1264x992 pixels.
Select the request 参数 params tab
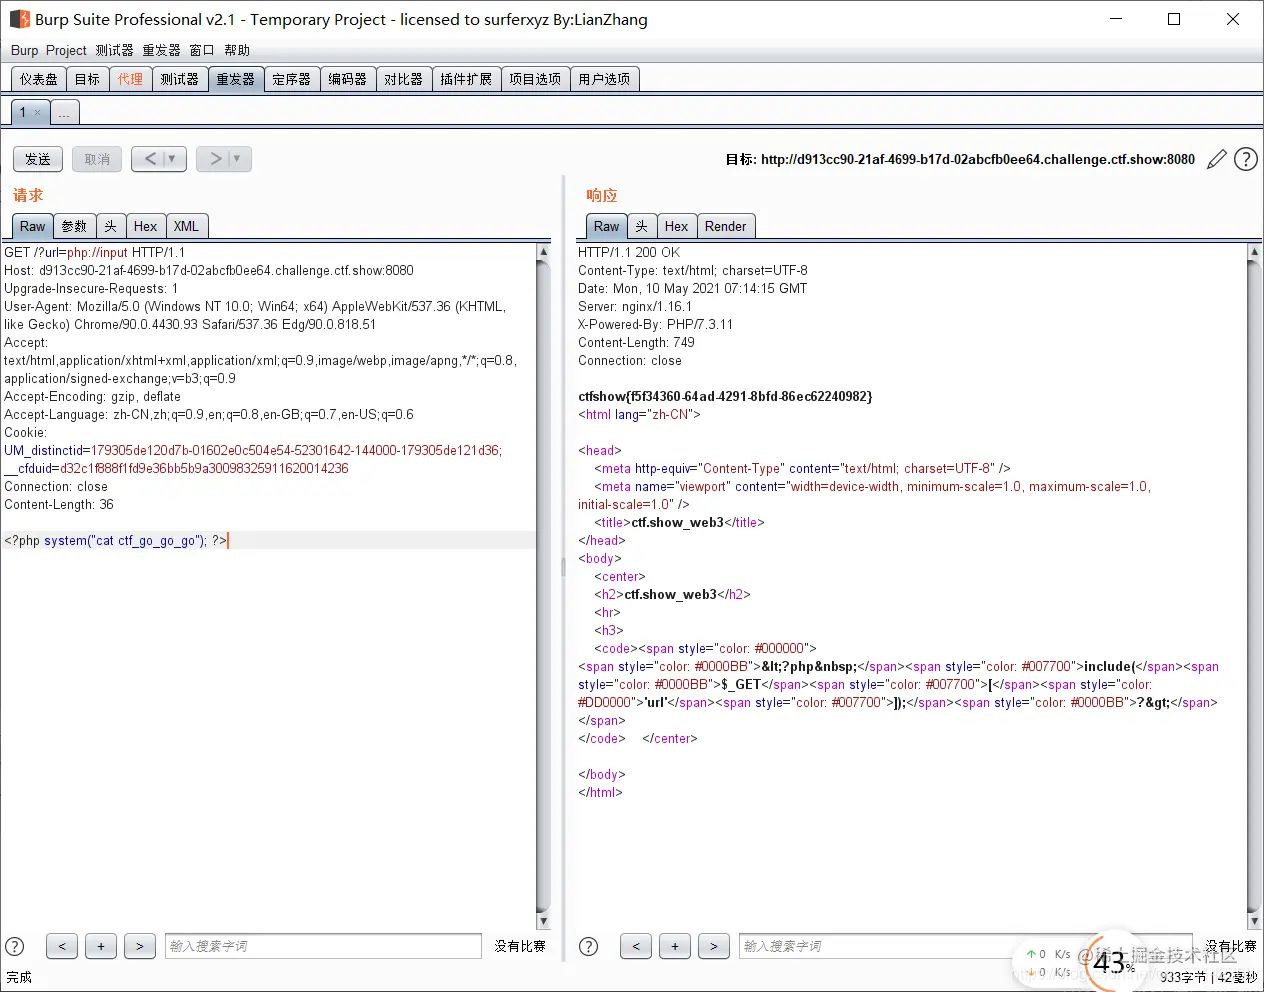click(x=74, y=226)
